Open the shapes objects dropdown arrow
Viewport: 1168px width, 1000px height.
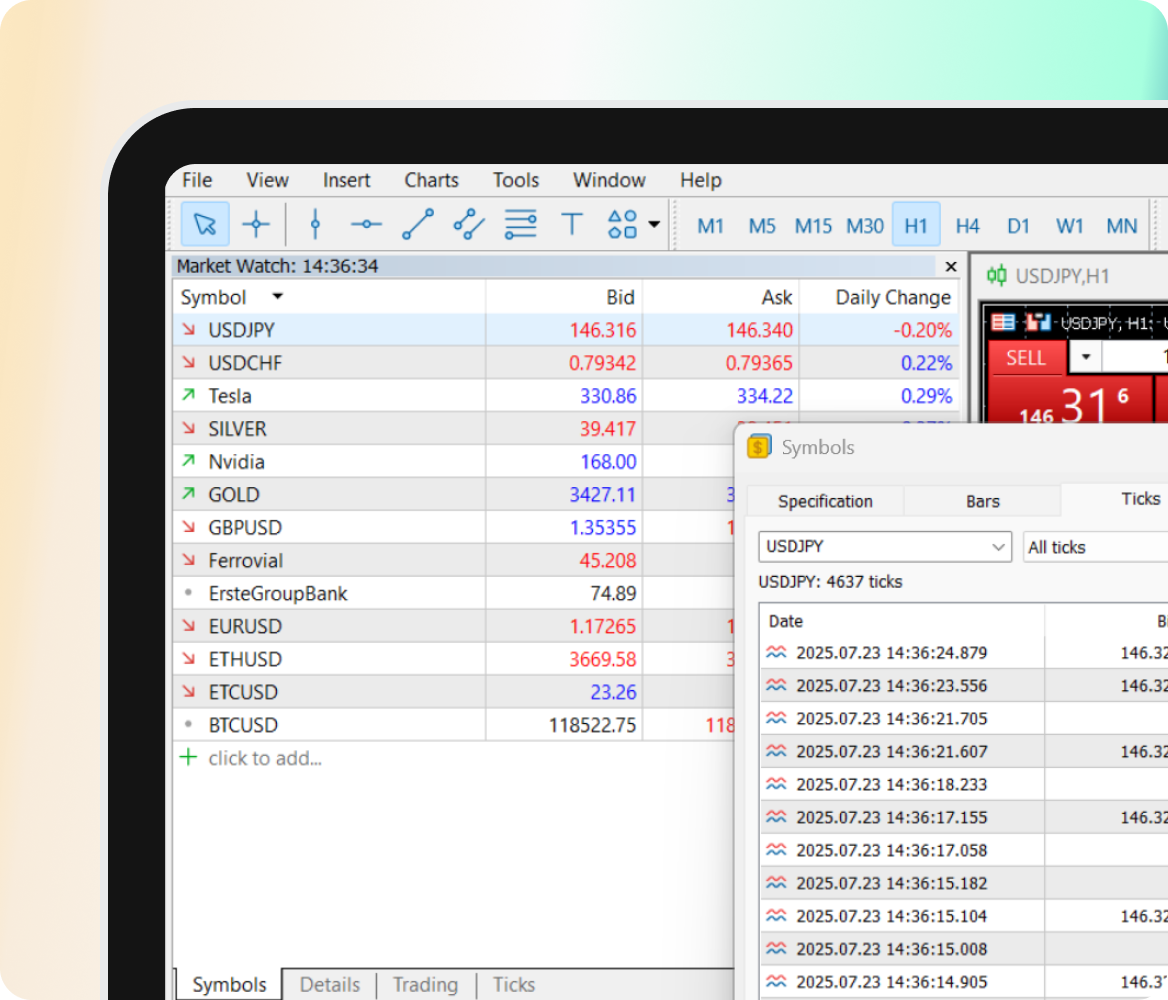(654, 224)
